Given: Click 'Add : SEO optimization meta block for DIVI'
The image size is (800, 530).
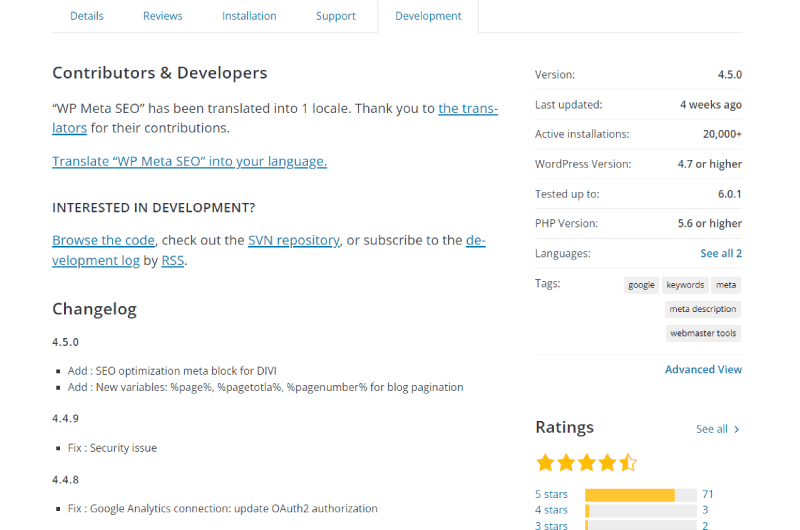Looking at the screenshot, I should 172,371.
